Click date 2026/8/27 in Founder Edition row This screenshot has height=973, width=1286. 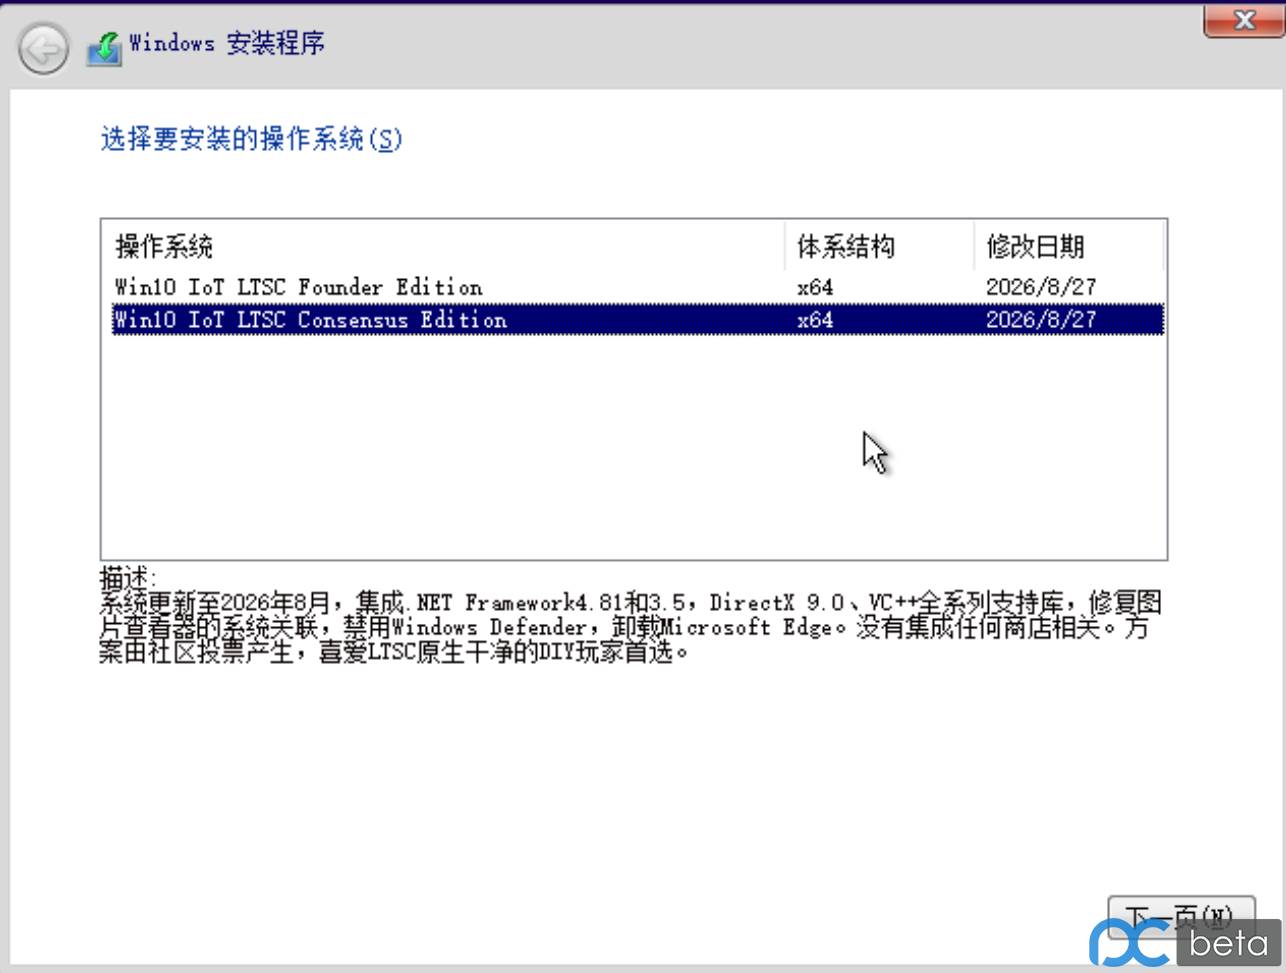[1041, 287]
